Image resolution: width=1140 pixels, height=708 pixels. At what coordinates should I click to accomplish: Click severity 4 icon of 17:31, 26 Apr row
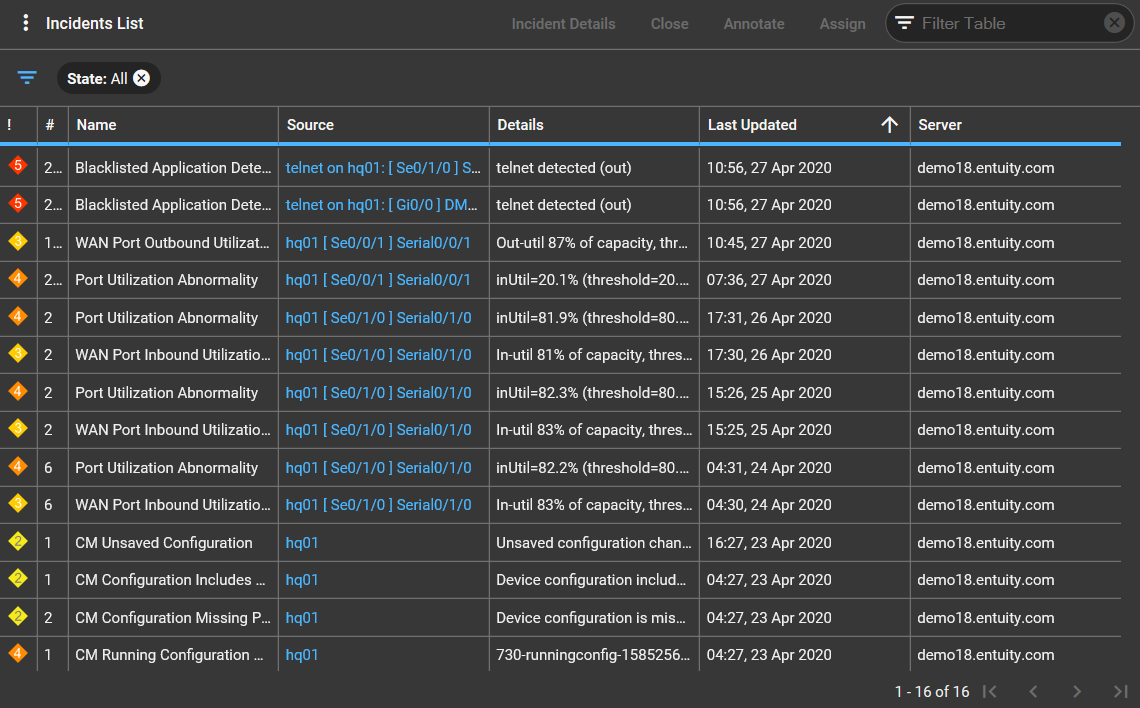tap(18, 316)
